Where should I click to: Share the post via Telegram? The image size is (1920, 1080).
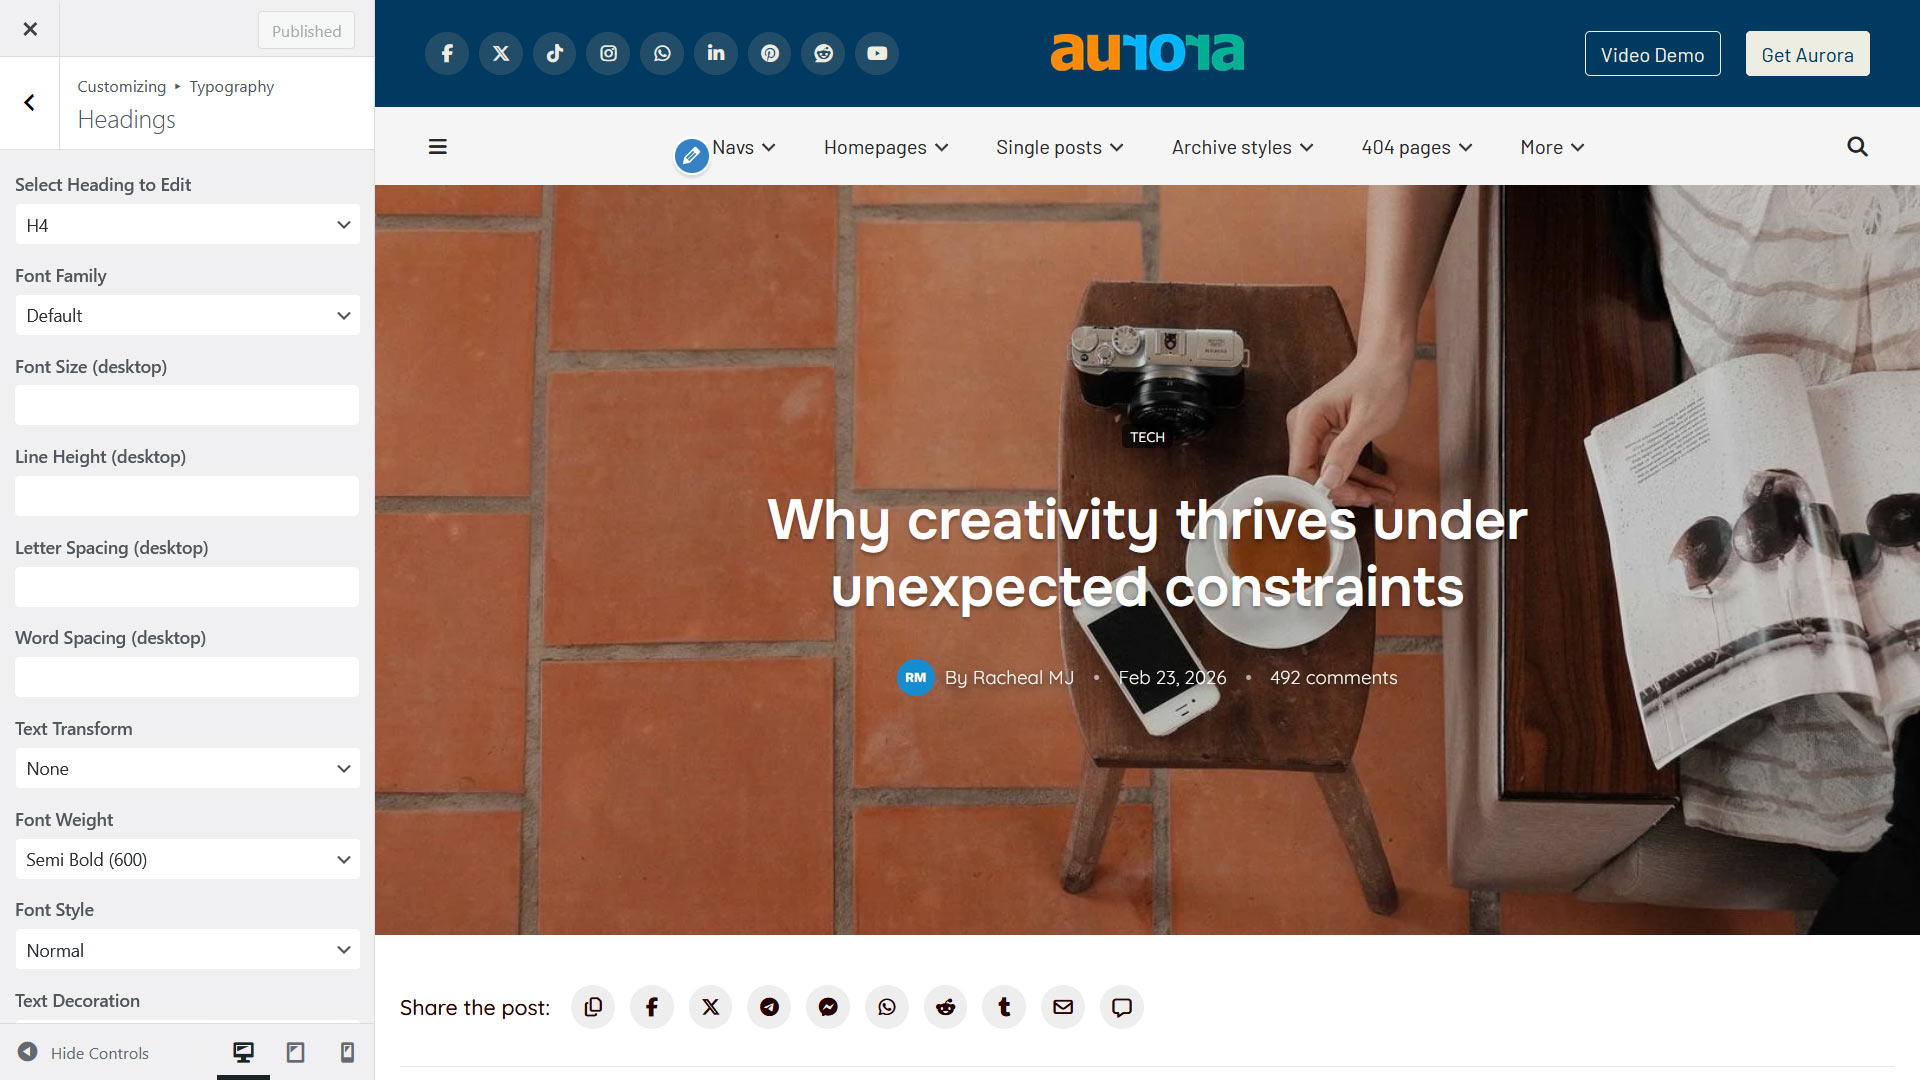click(770, 1007)
